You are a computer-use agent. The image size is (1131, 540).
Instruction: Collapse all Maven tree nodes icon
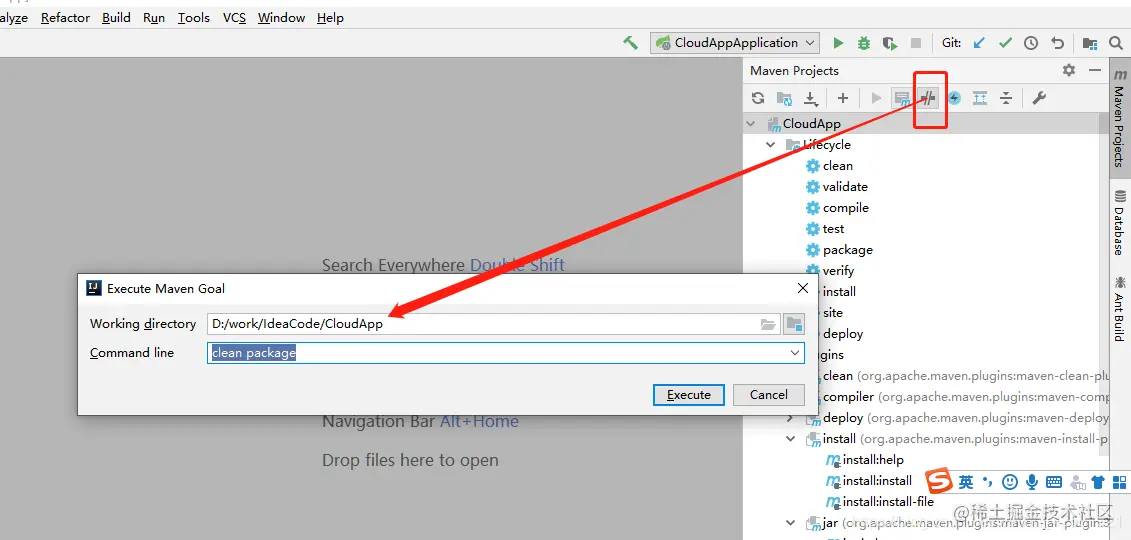[x=1006, y=98]
